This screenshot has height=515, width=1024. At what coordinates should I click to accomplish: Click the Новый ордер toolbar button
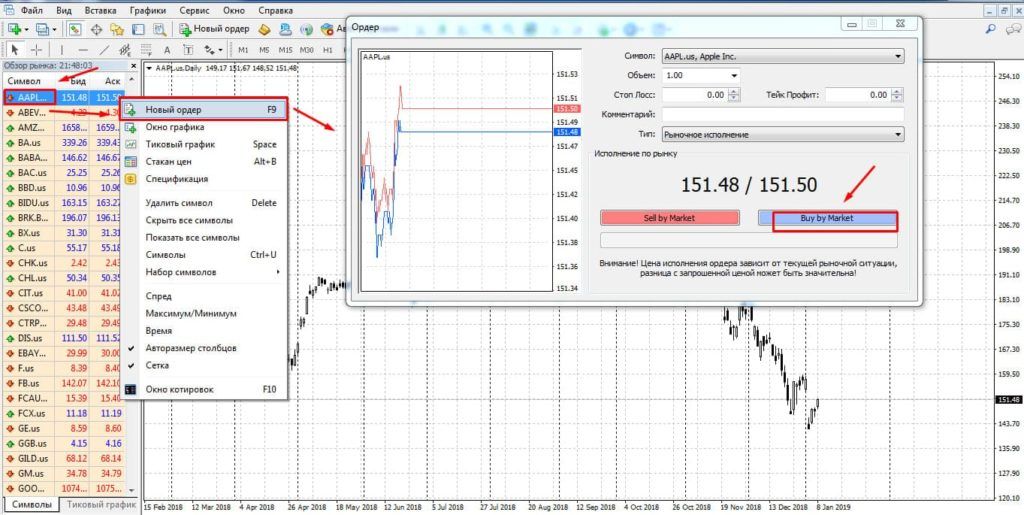[212, 29]
